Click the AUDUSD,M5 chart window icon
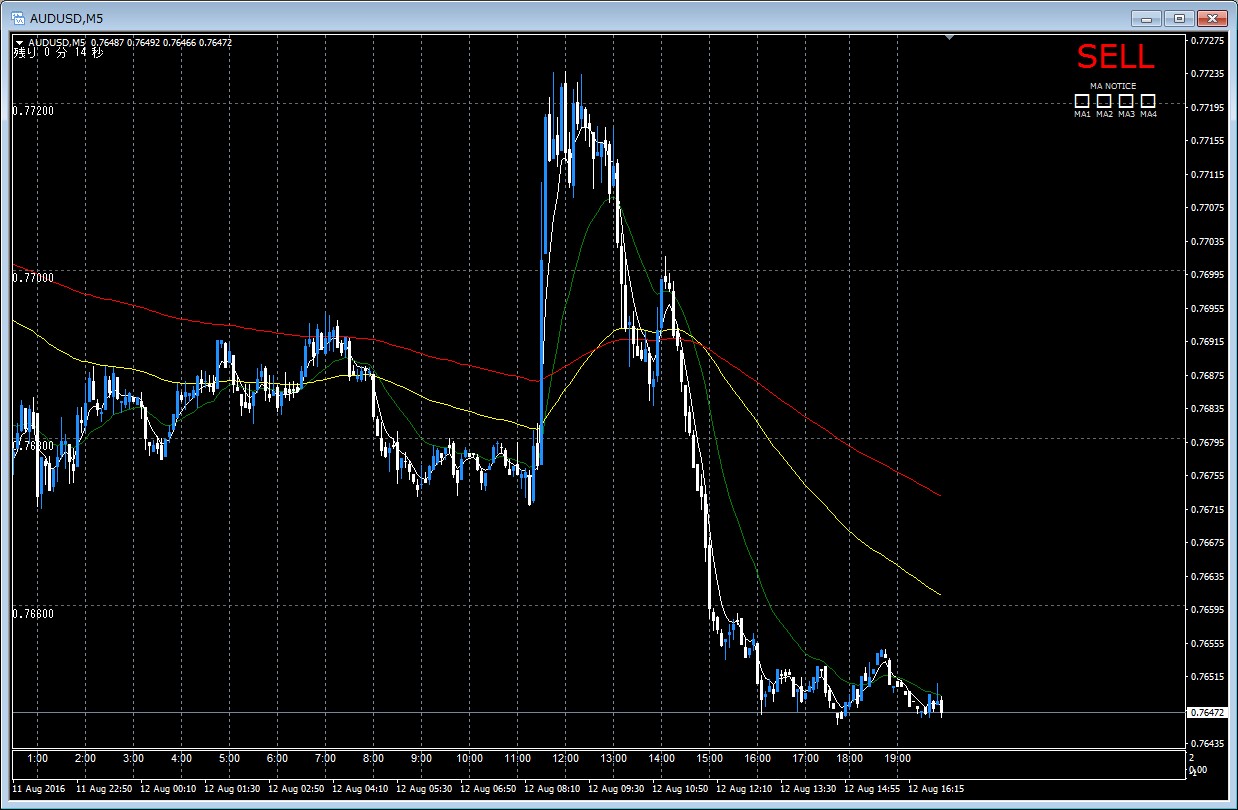The image size is (1238, 810). [x=17, y=18]
